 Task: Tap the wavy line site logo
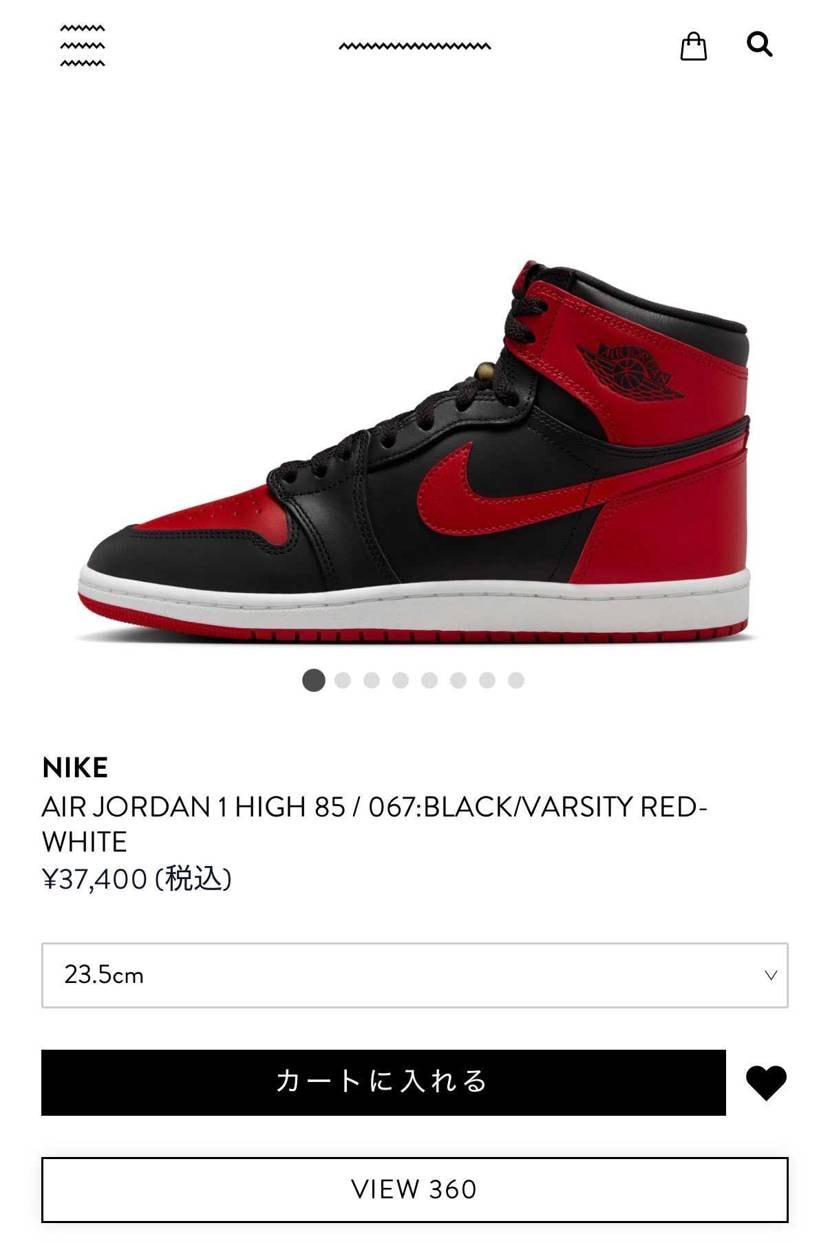414,46
